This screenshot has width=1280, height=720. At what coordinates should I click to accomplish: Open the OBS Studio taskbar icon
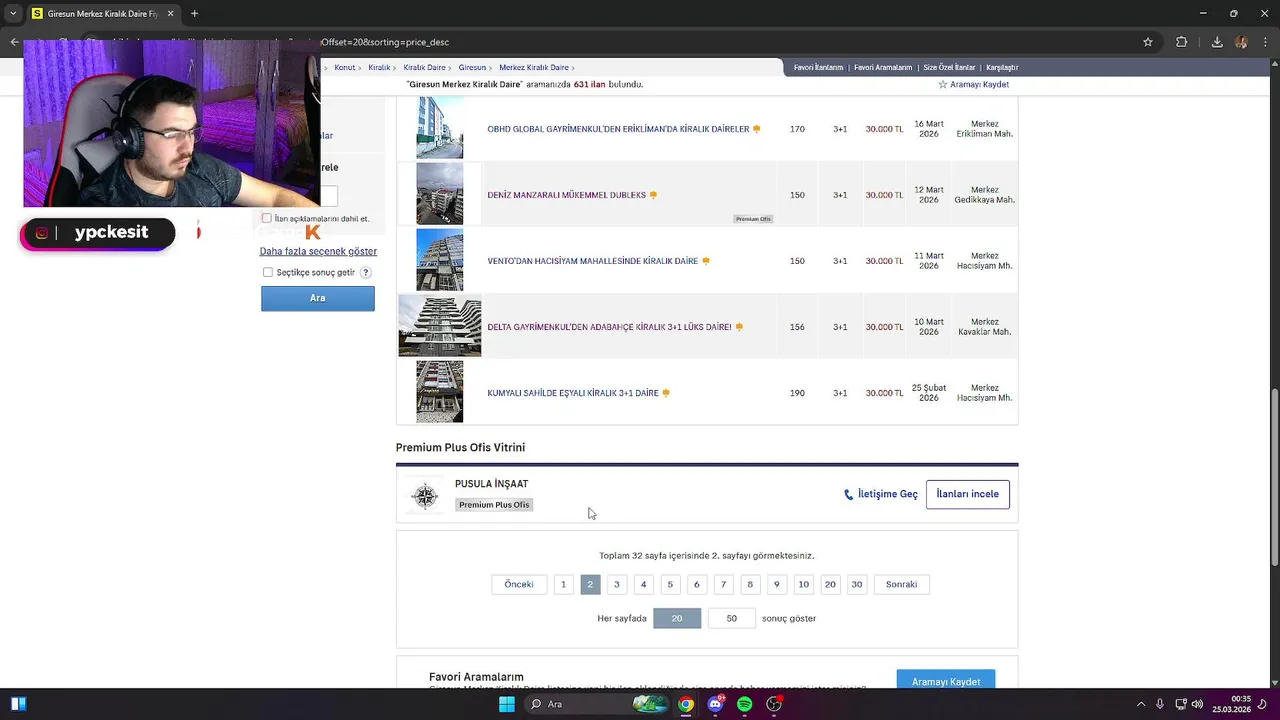click(774, 704)
